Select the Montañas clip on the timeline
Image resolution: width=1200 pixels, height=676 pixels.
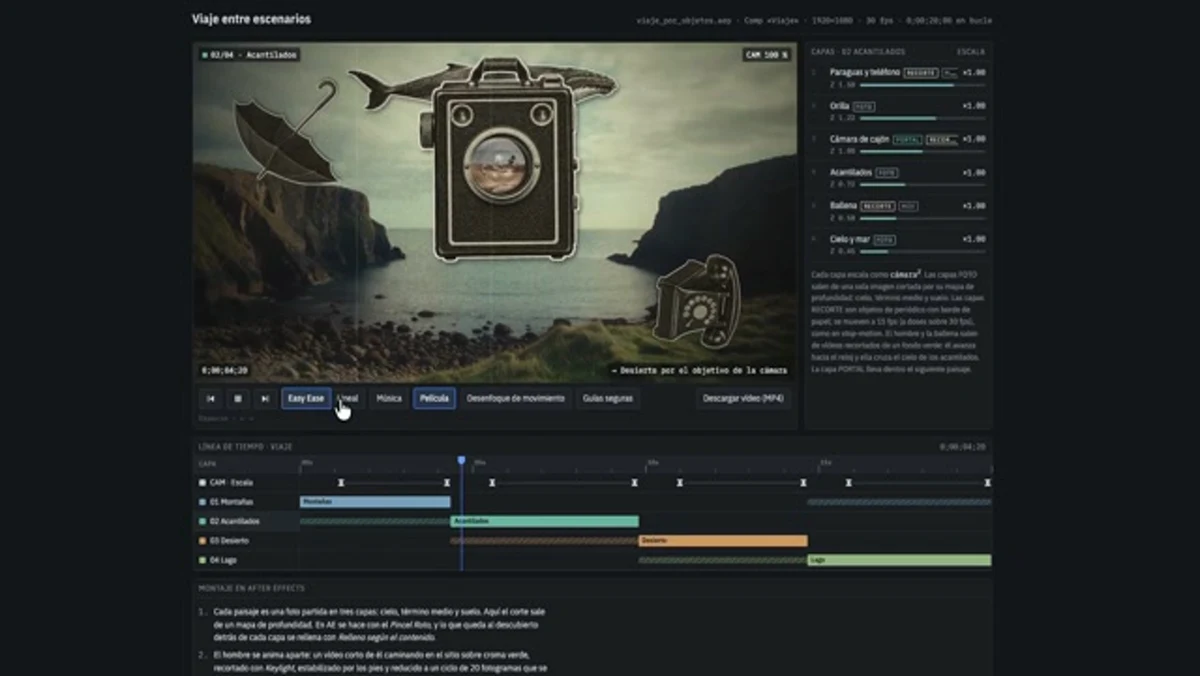click(375, 502)
